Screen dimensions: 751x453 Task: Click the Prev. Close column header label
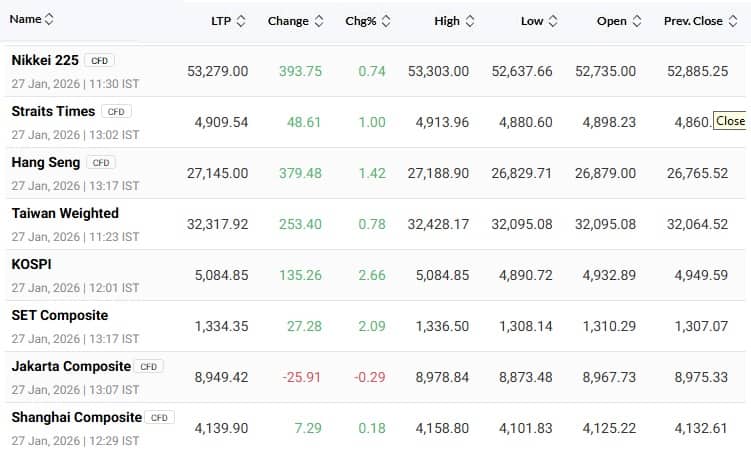coord(693,21)
